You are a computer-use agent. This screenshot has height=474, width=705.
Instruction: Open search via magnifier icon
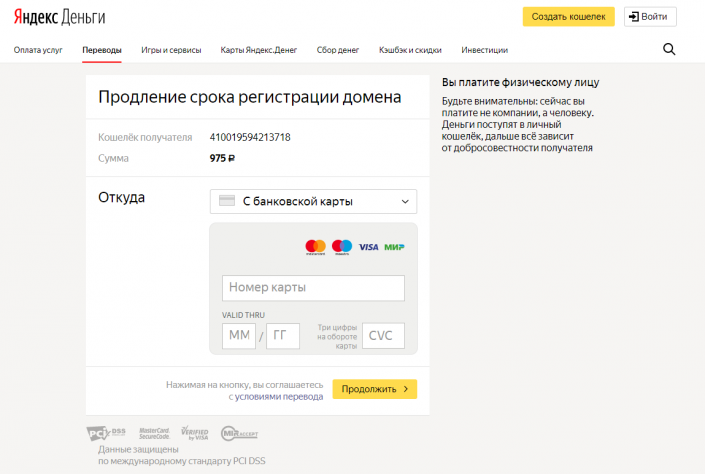(669, 49)
